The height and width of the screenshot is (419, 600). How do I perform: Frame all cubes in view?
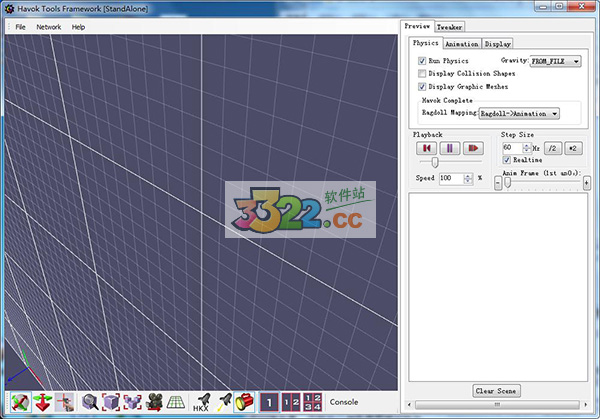point(132,402)
